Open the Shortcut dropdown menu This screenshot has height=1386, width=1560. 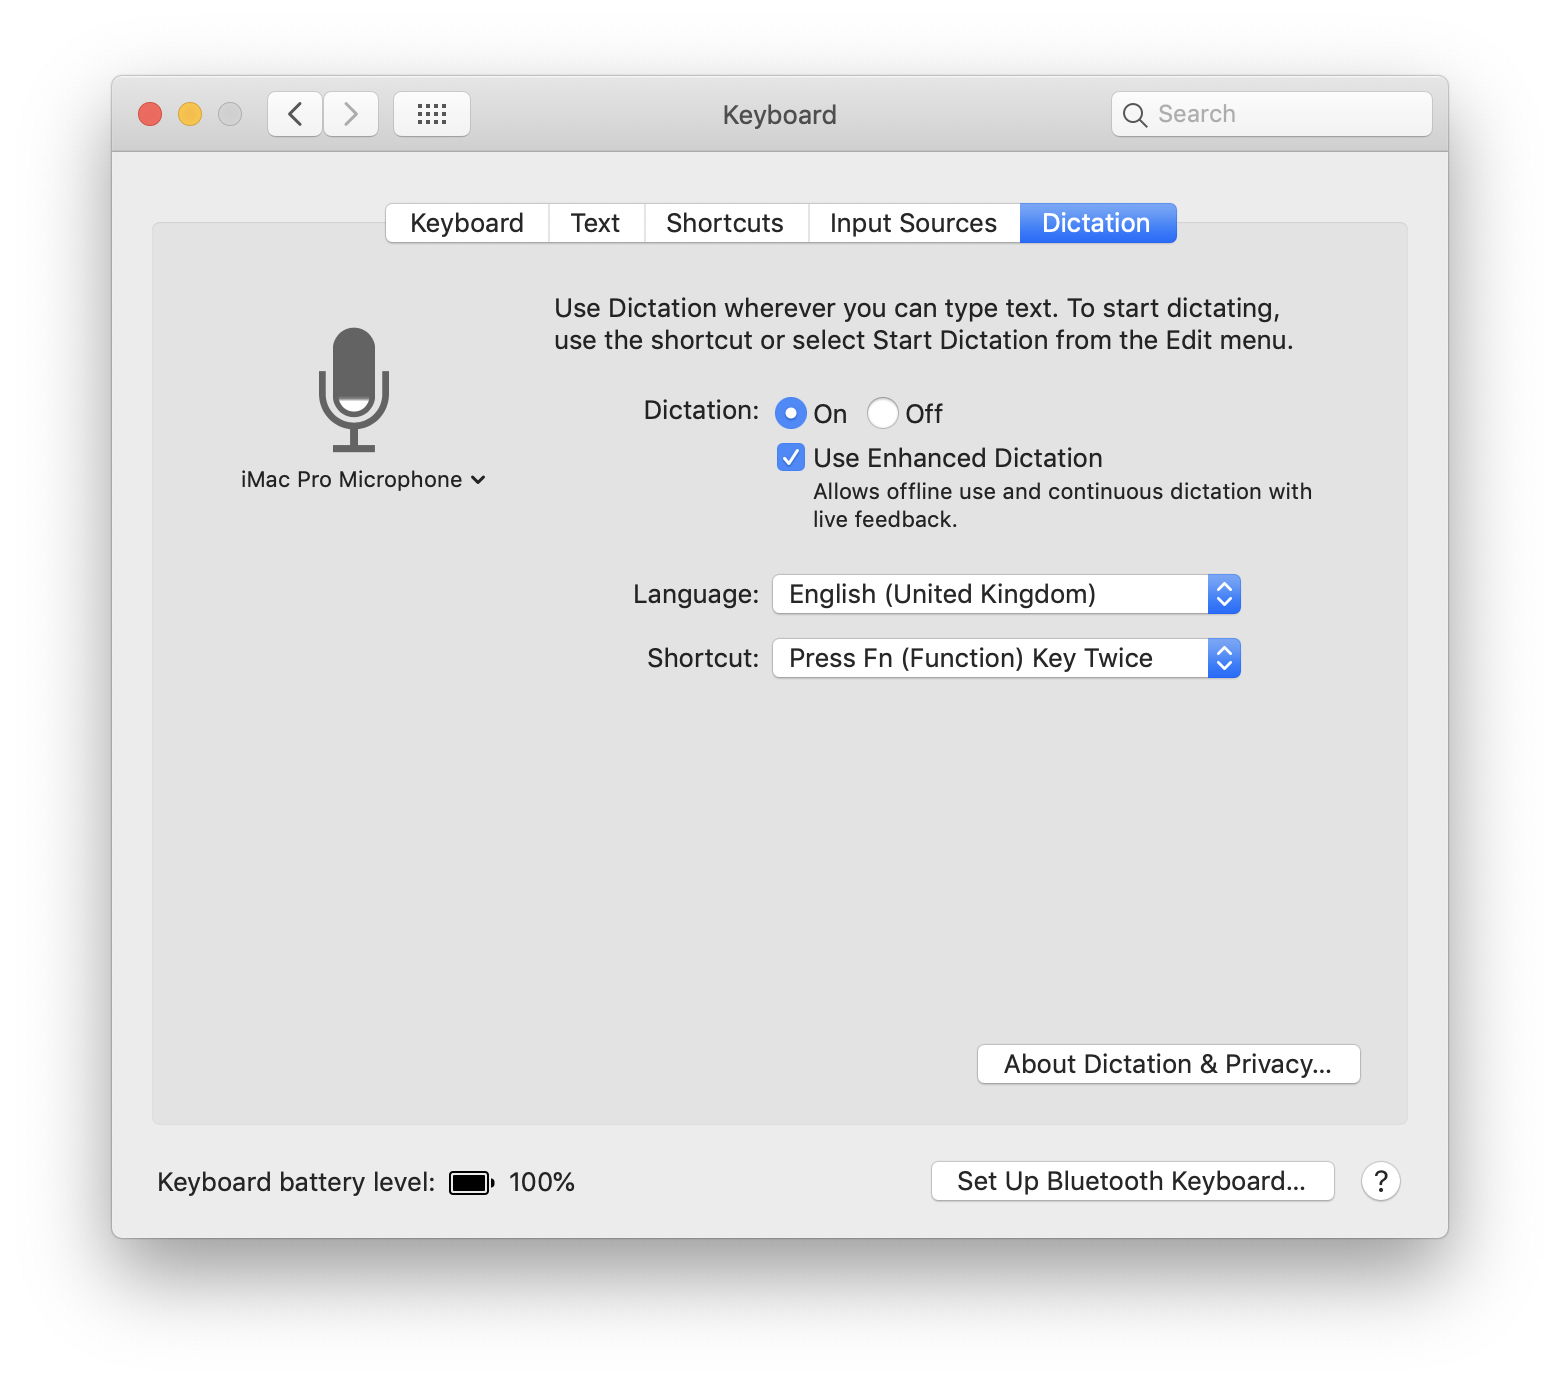click(1006, 658)
